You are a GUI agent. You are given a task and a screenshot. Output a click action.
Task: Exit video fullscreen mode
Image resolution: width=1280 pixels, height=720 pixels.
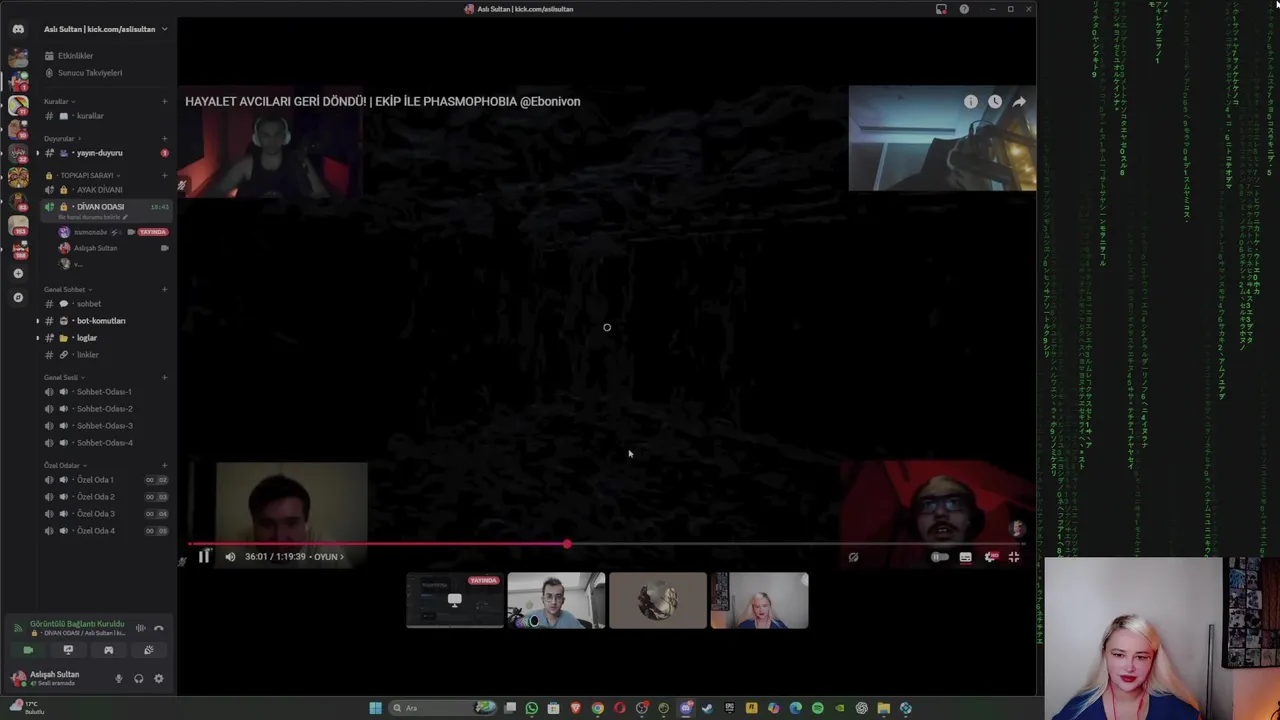pos(1014,557)
